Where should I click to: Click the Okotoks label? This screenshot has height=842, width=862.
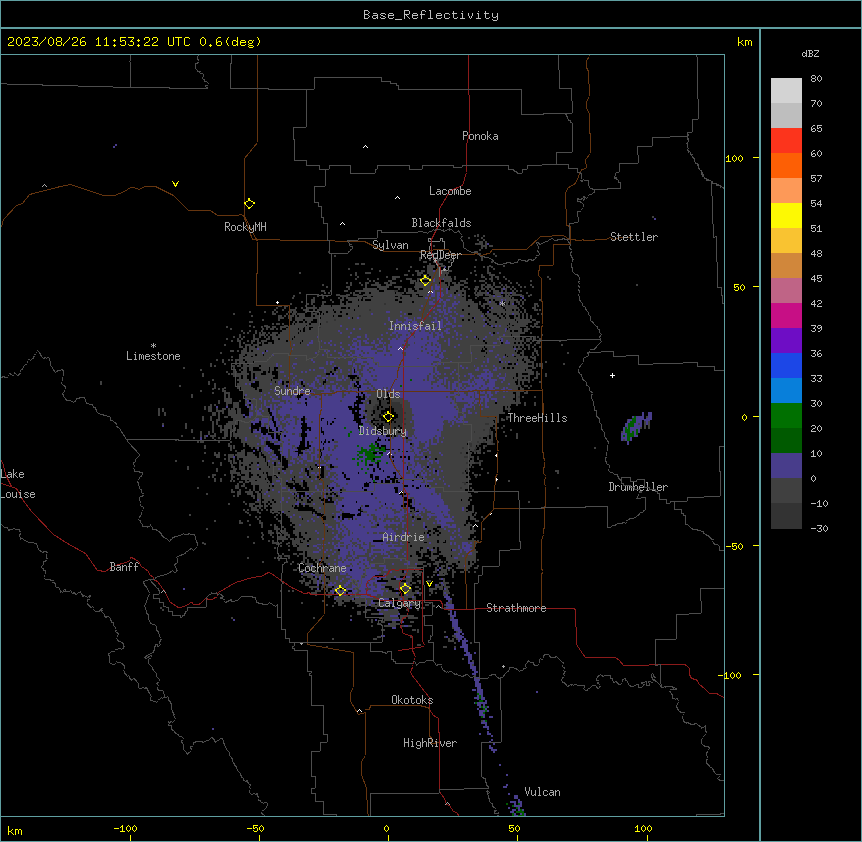click(x=412, y=700)
